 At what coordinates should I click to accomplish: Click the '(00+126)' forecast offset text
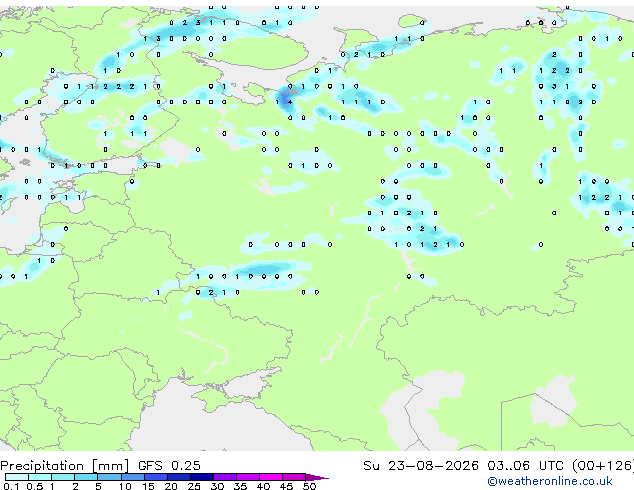[602, 466]
